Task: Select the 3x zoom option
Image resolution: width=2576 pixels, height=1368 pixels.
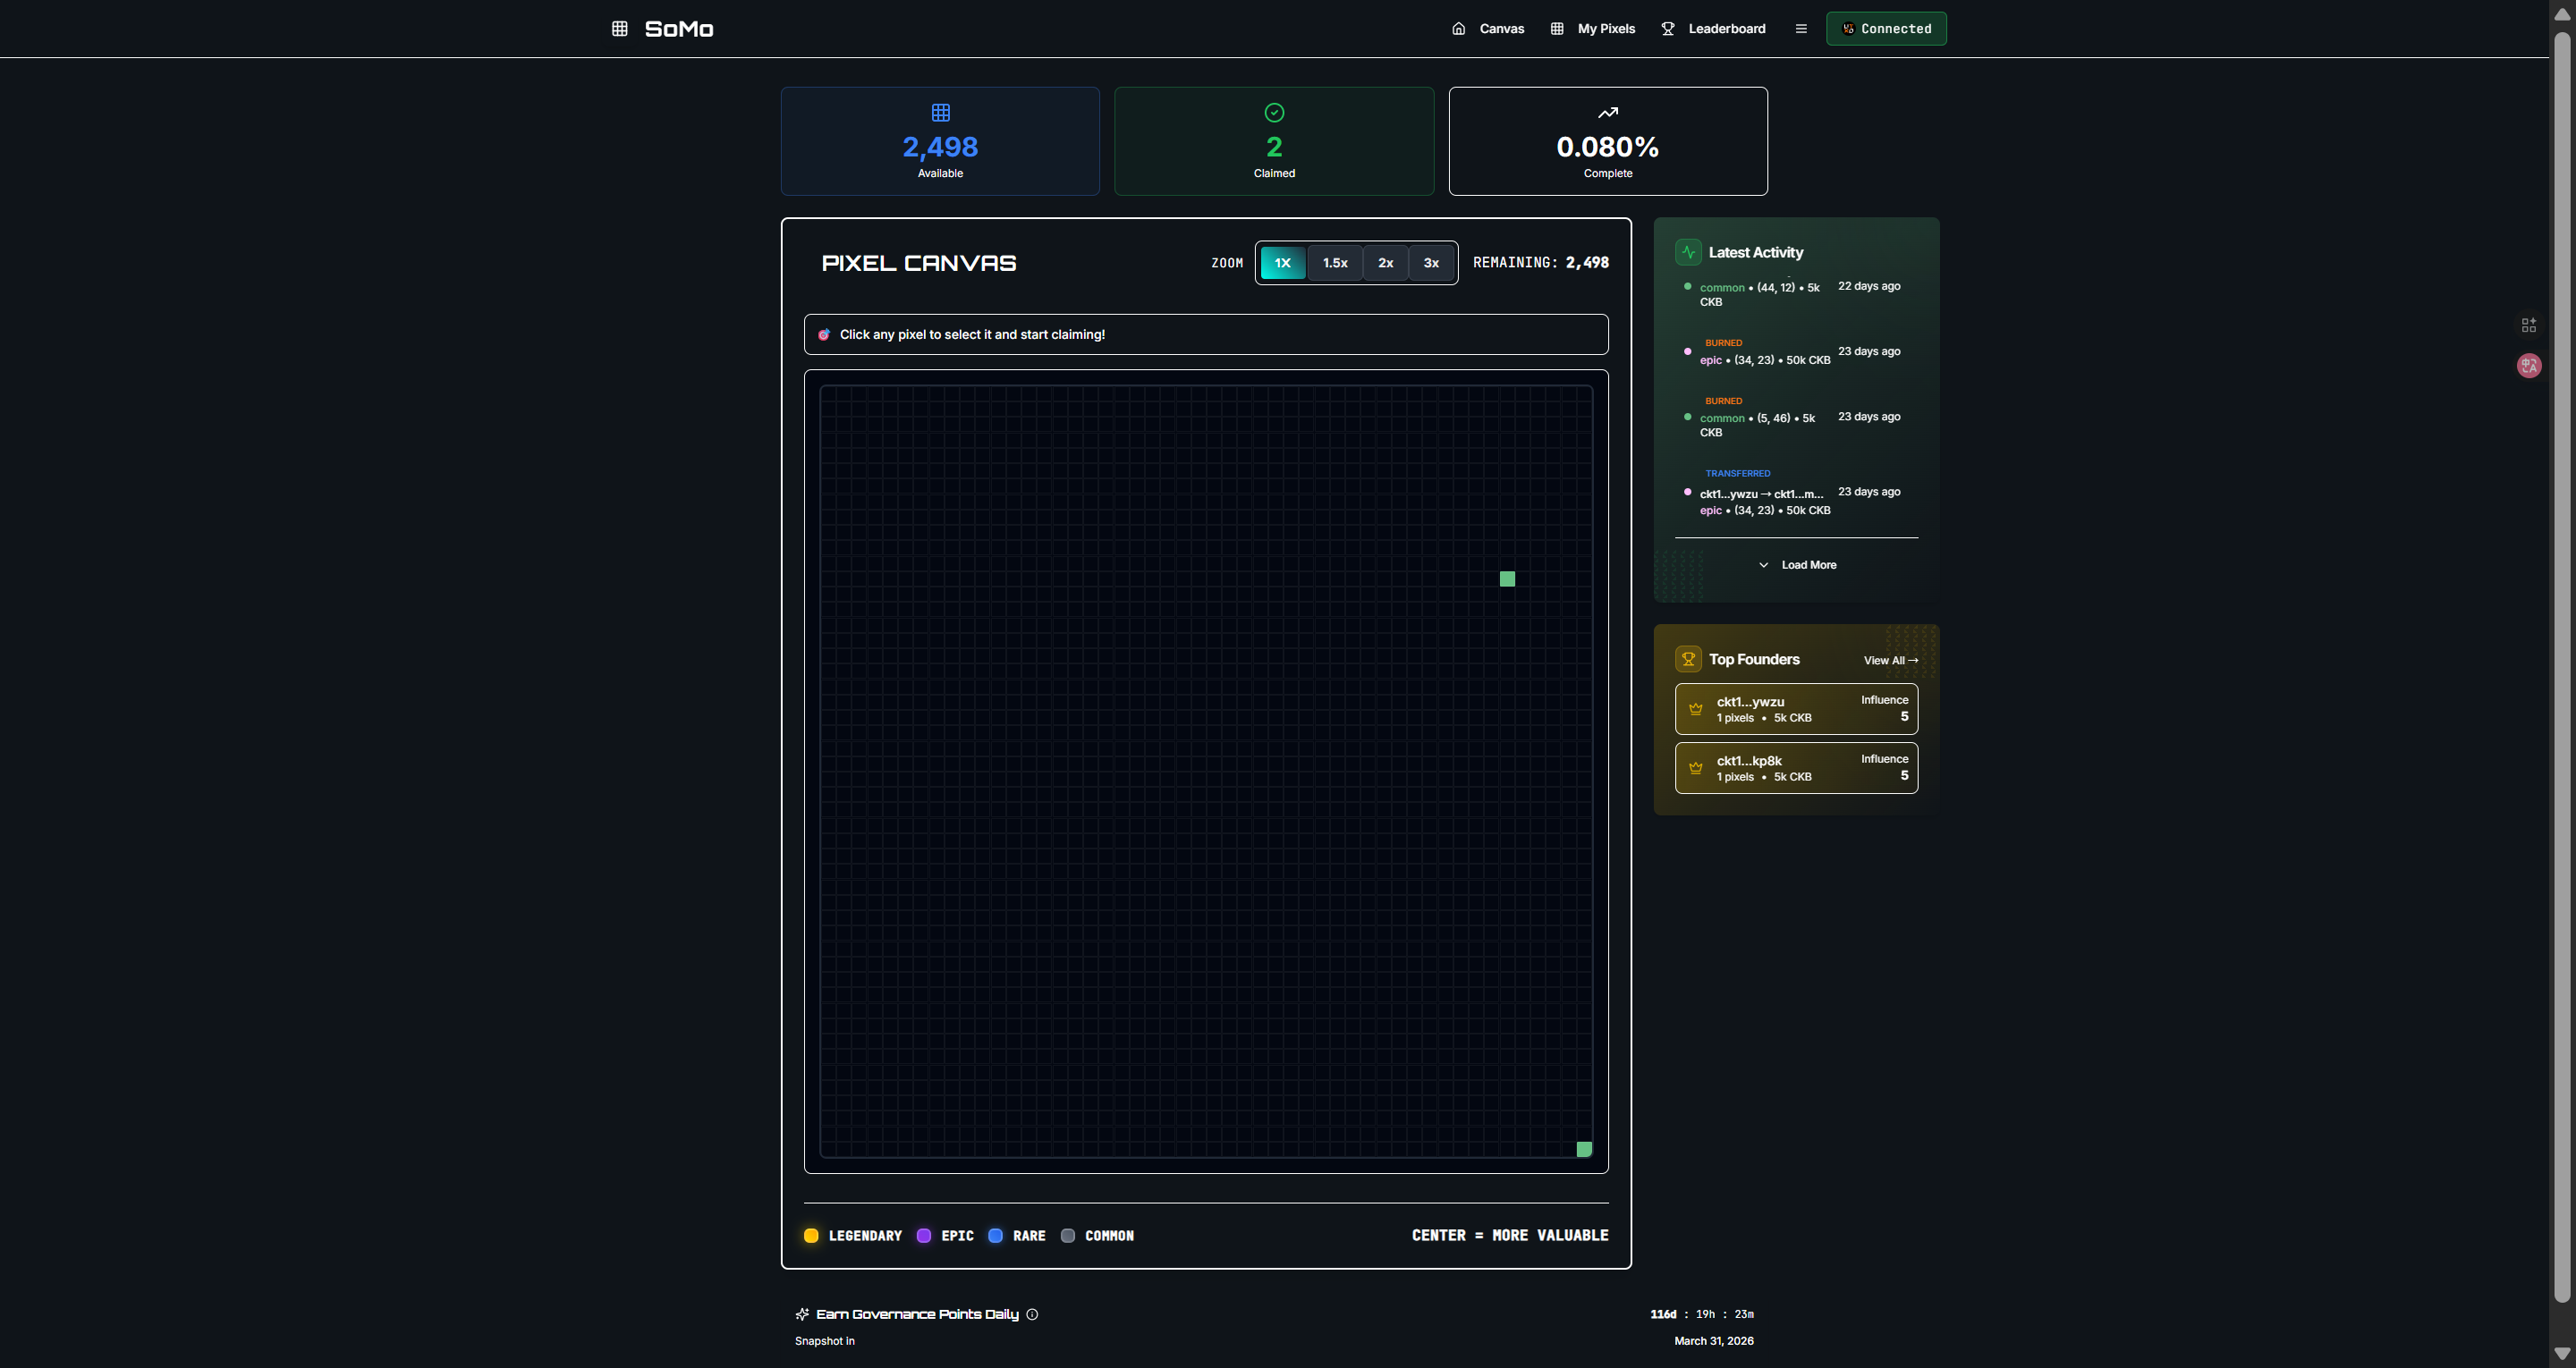Action: coord(1431,263)
